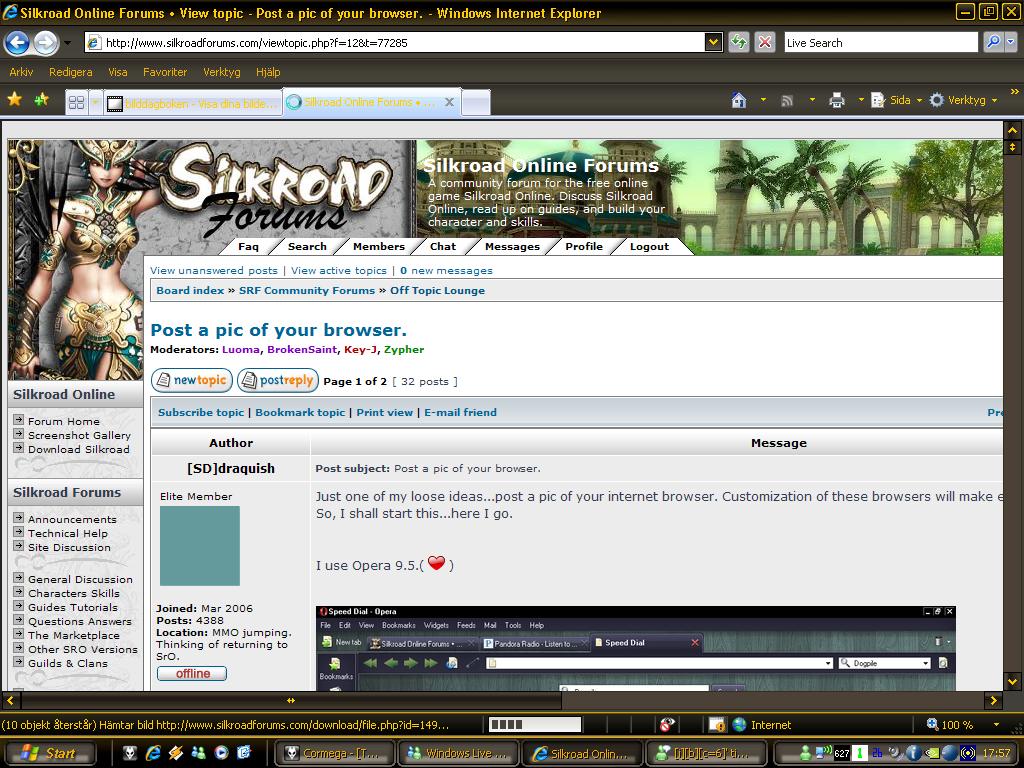Click the Live Search magnifier icon

[993, 42]
